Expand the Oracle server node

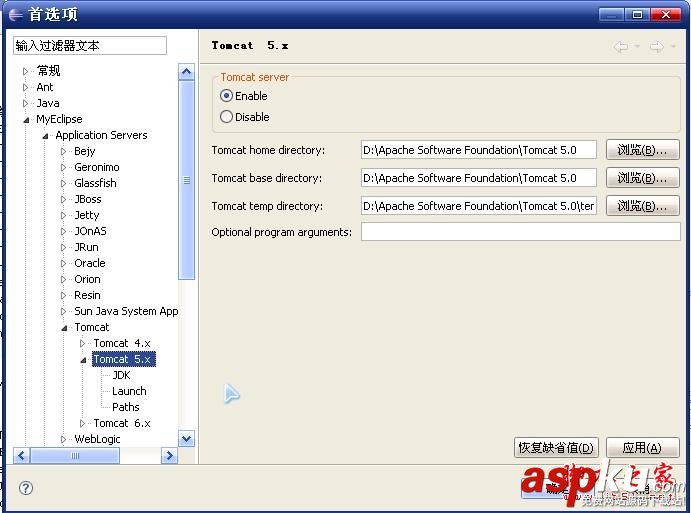pos(63,264)
